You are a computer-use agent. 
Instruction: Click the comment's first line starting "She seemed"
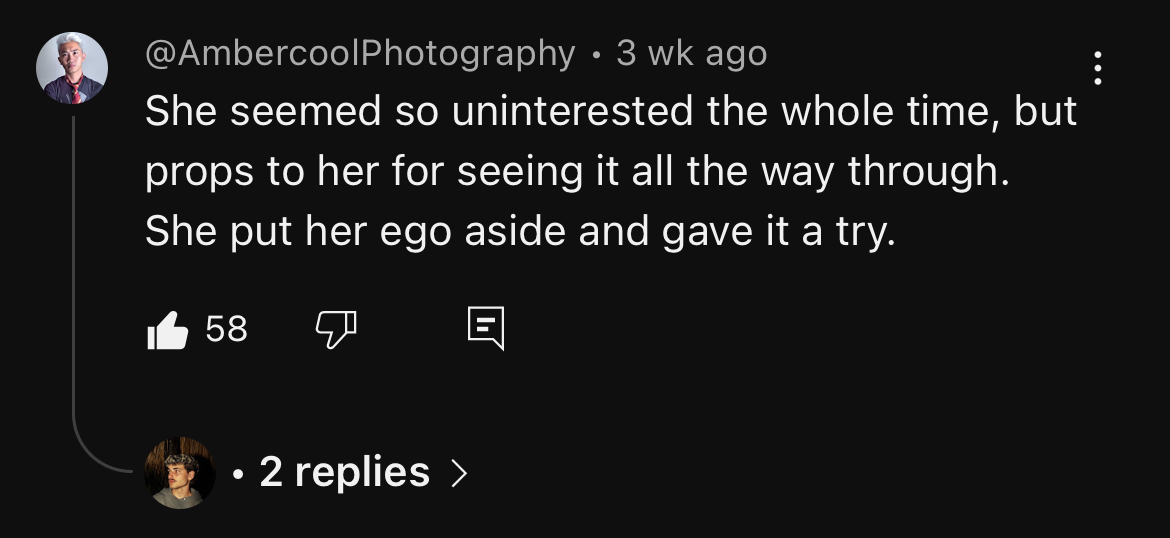coord(610,112)
